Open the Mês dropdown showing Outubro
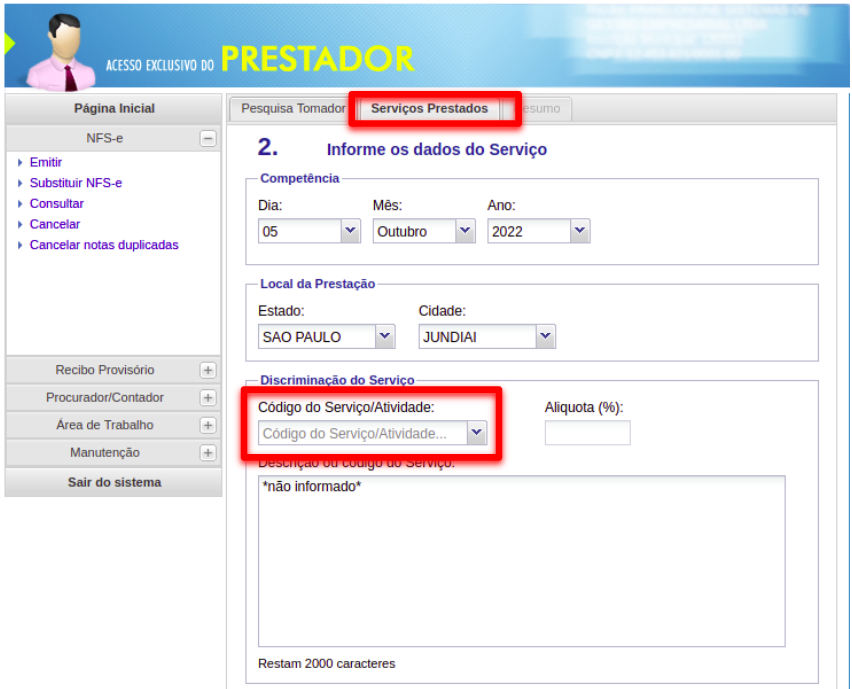Viewport: 852px width, 689px height. click(x=464, y=231)
